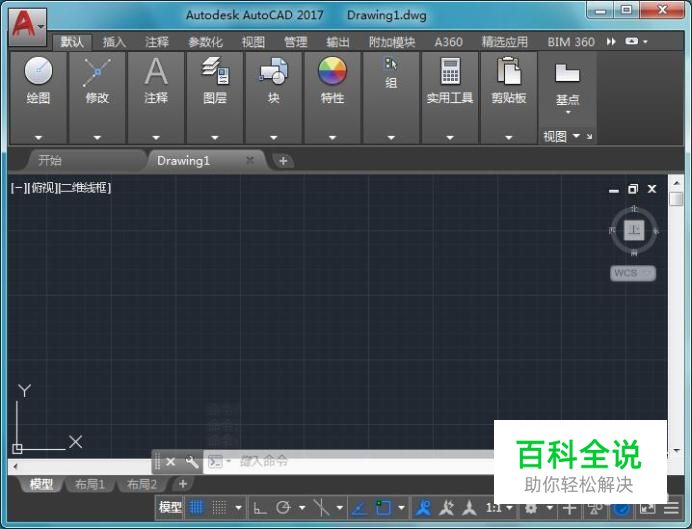
Task: Toggle object snap in the status bar
Action: tap(384, 508)
